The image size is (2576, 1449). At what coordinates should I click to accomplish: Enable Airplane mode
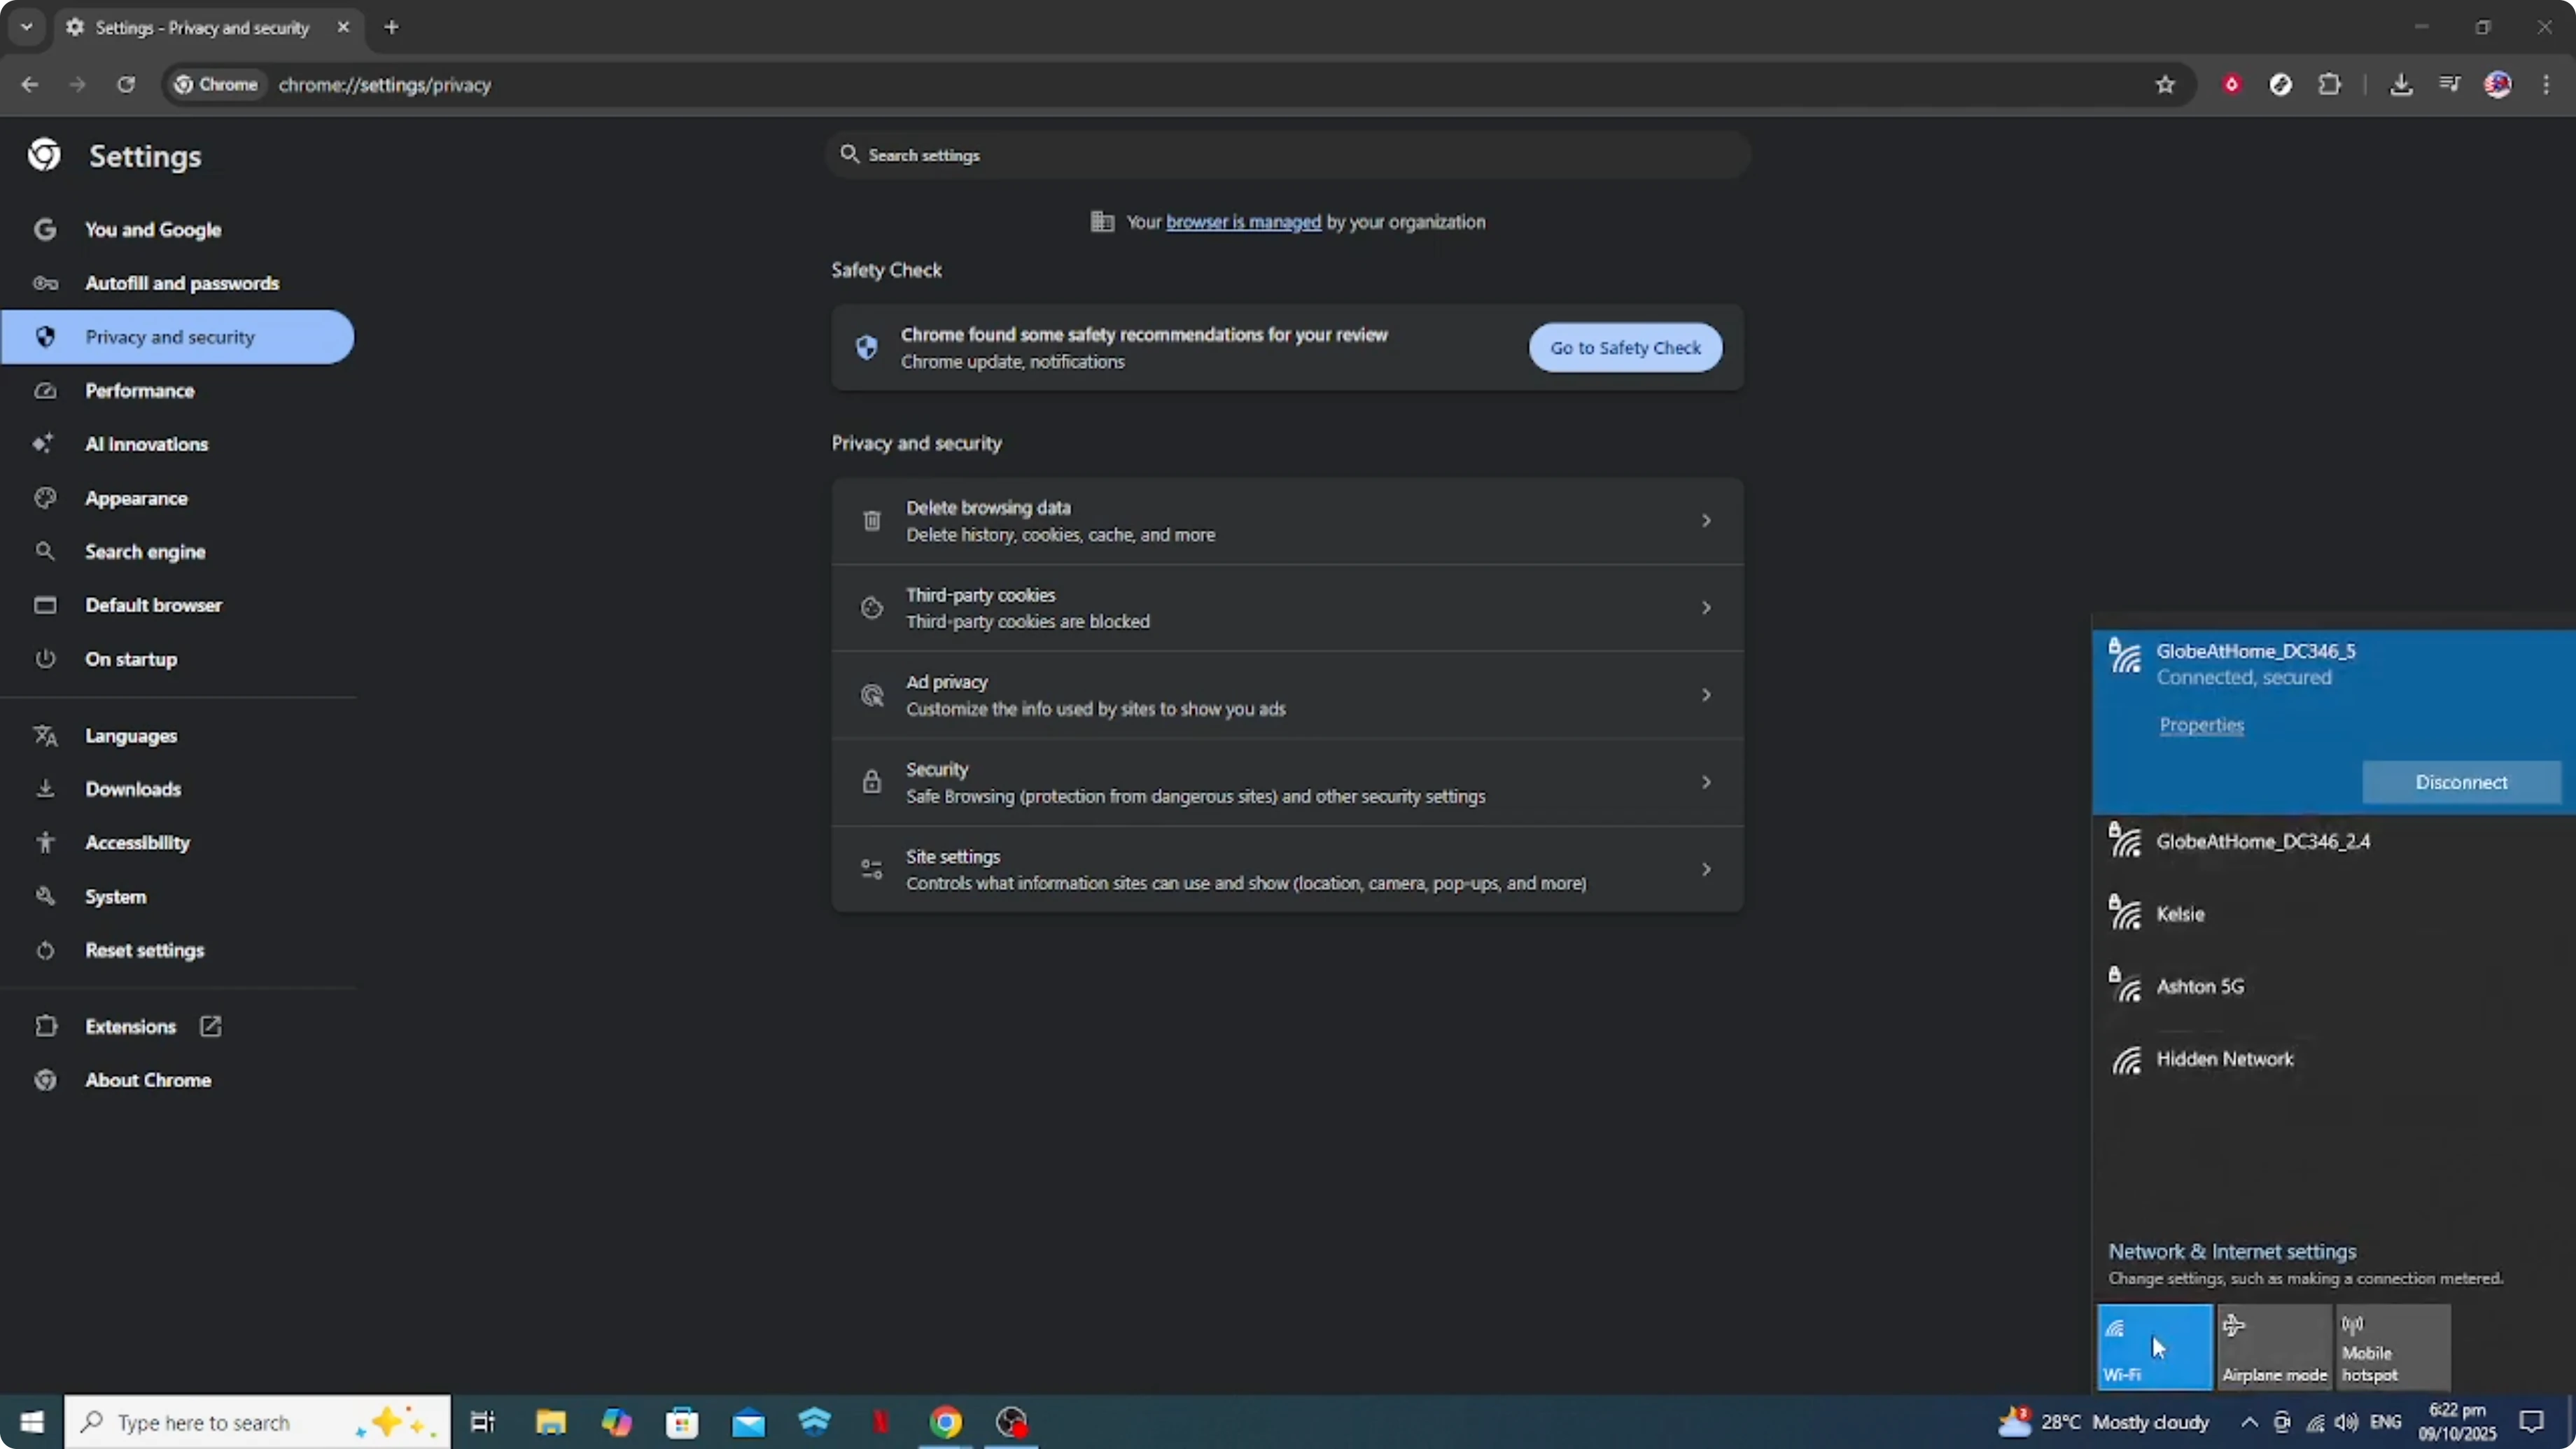click(x=2274, y=1347)
